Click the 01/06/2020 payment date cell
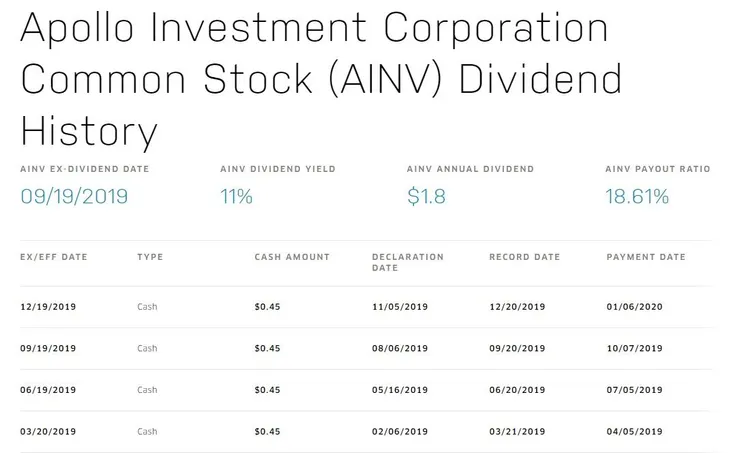Viewport: 740px width, 453px height. (634, 307)
